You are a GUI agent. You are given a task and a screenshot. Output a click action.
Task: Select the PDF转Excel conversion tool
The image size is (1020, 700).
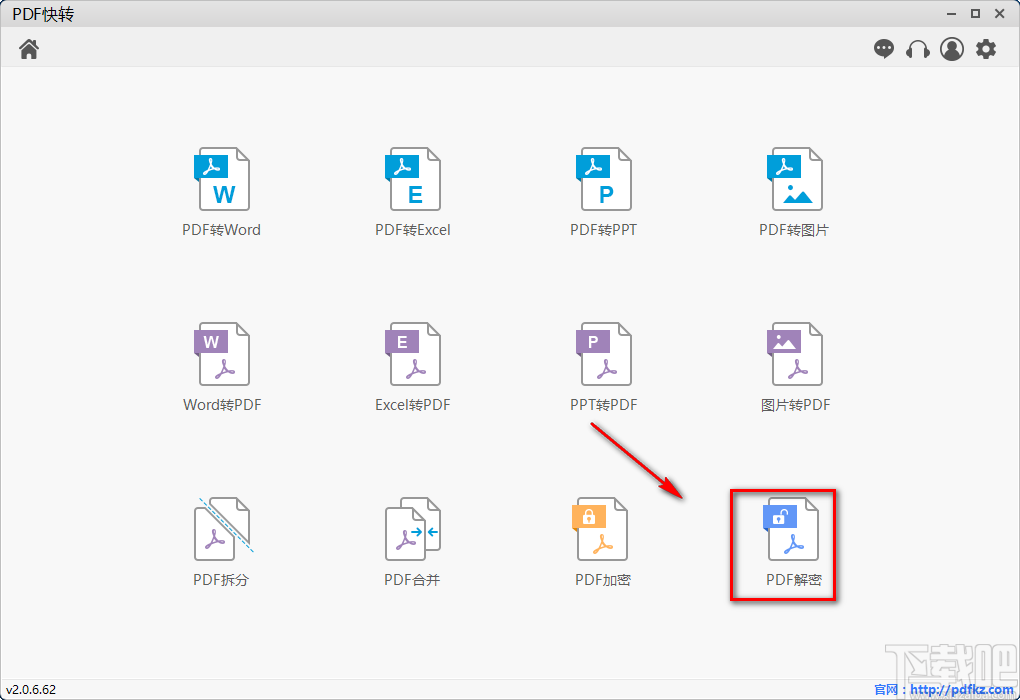tap(413, 180)
